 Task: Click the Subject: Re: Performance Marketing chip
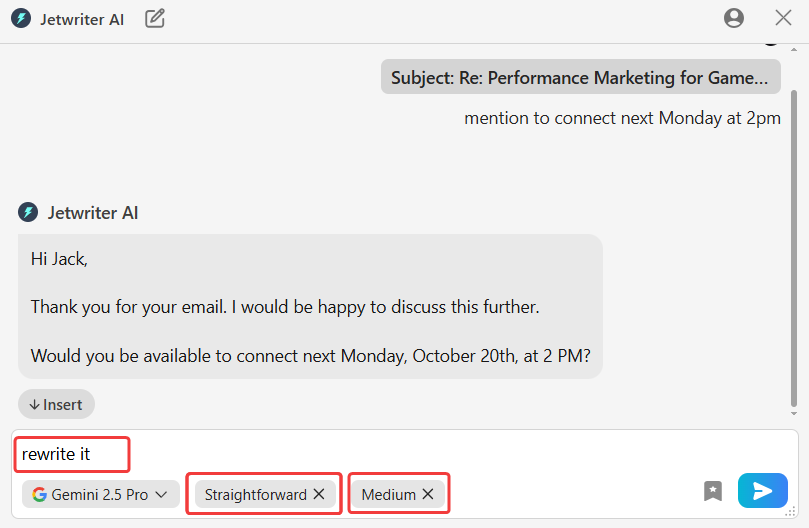click(581, 77)
